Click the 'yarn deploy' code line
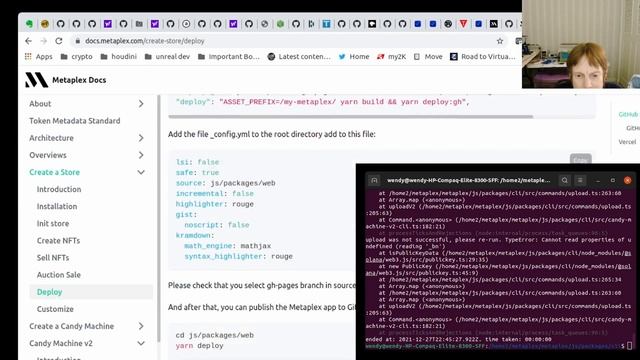This screenshot has width=640, height=360. [x=200, y=346]
